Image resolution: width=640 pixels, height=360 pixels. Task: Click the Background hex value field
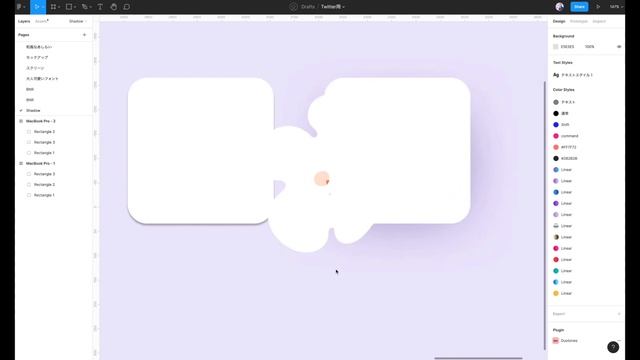568,47
